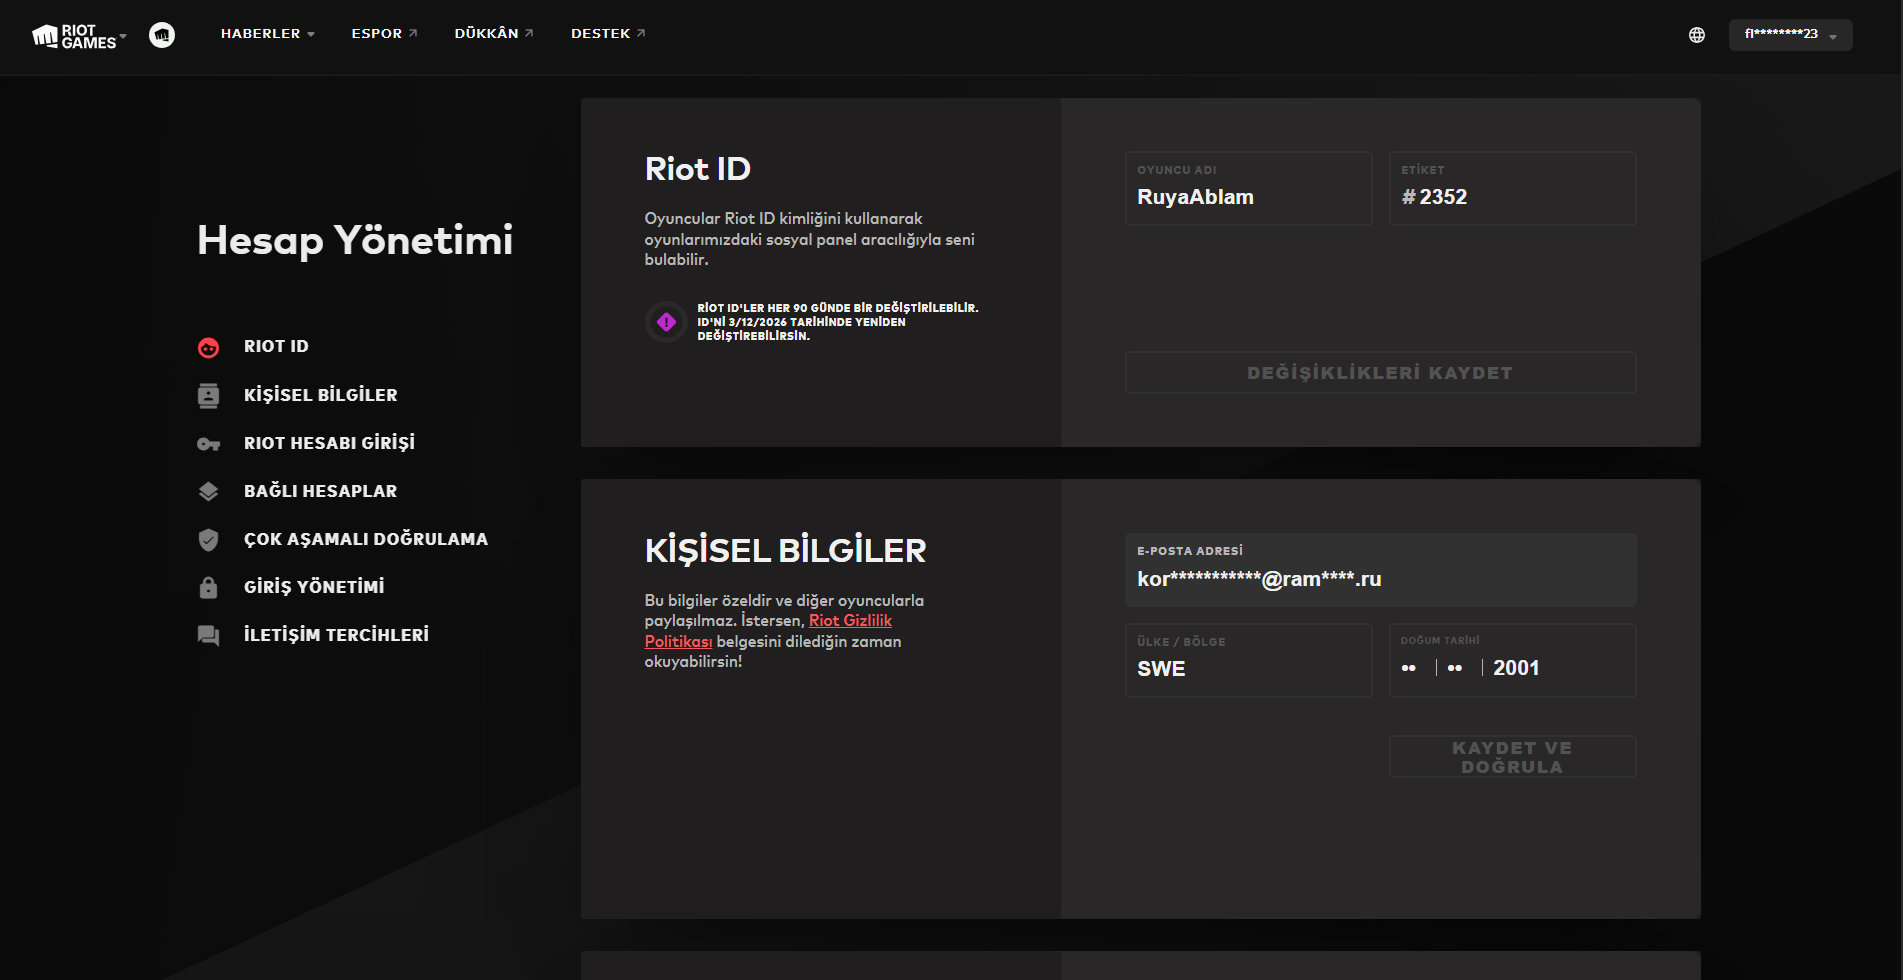
Task: Click KAYDET VE DOĞRULA button
Action: (x=1512, y=757)
